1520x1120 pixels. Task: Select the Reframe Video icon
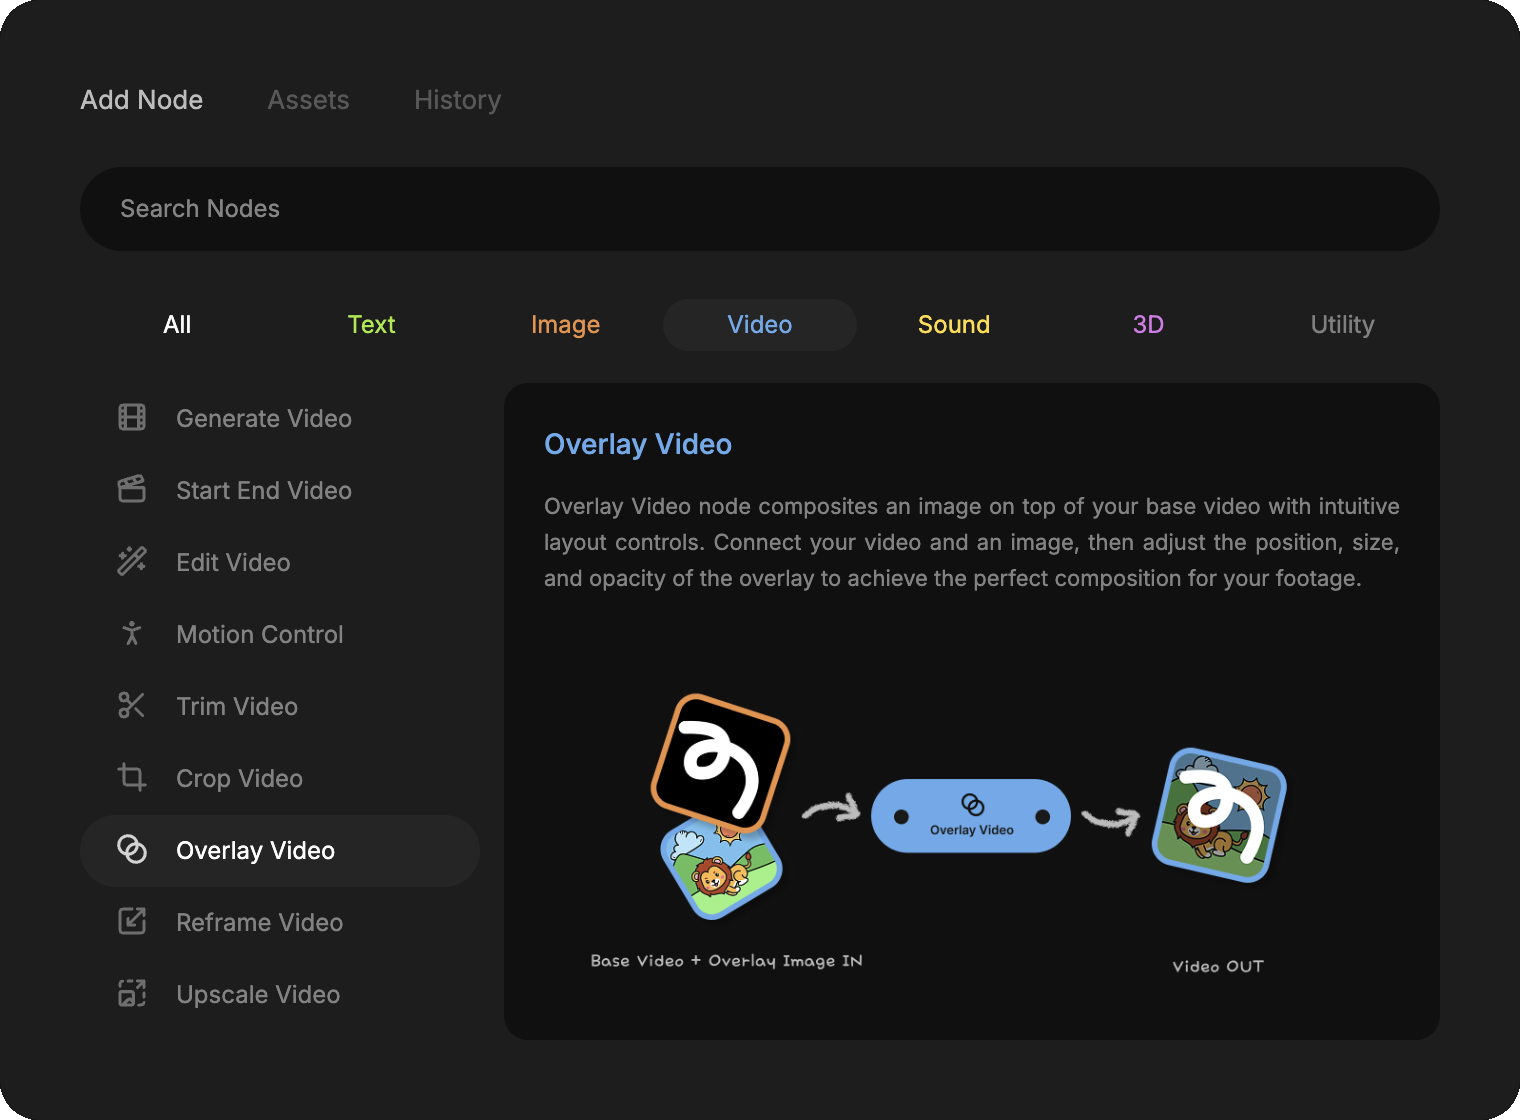click(132, 922)
